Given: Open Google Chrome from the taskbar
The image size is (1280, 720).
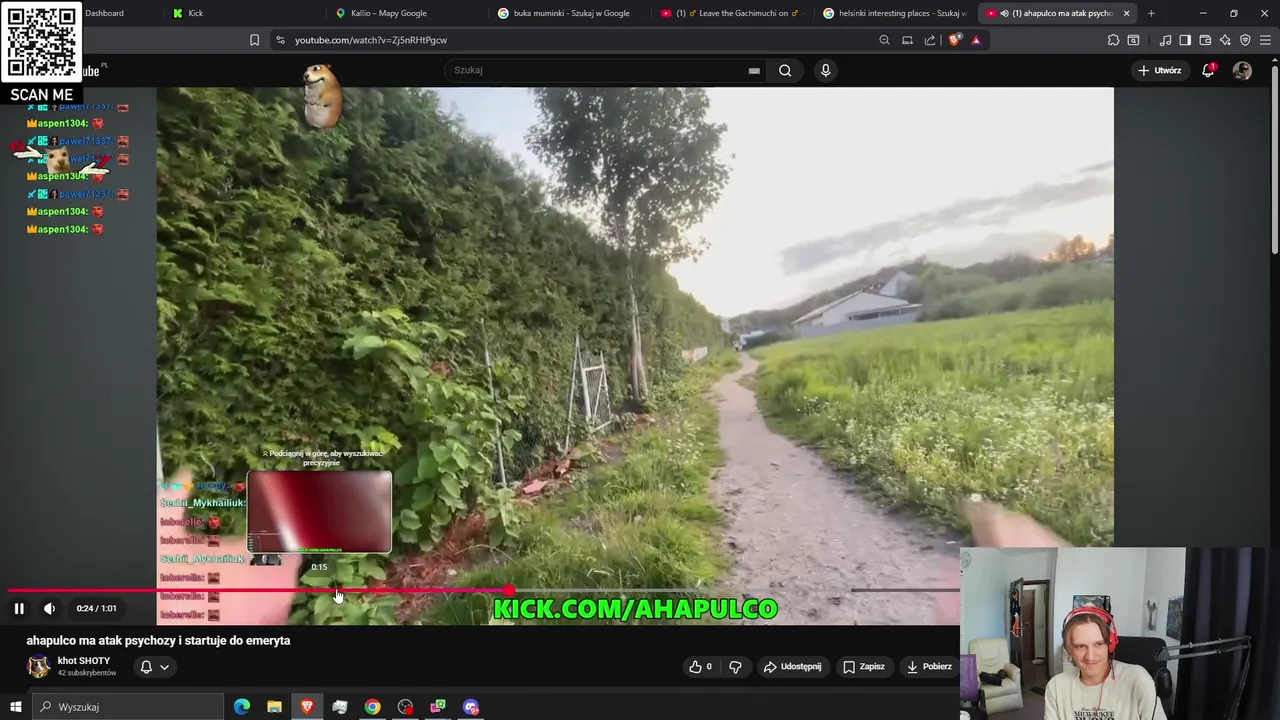Looking at the screenshot, I should coord(372,707).
